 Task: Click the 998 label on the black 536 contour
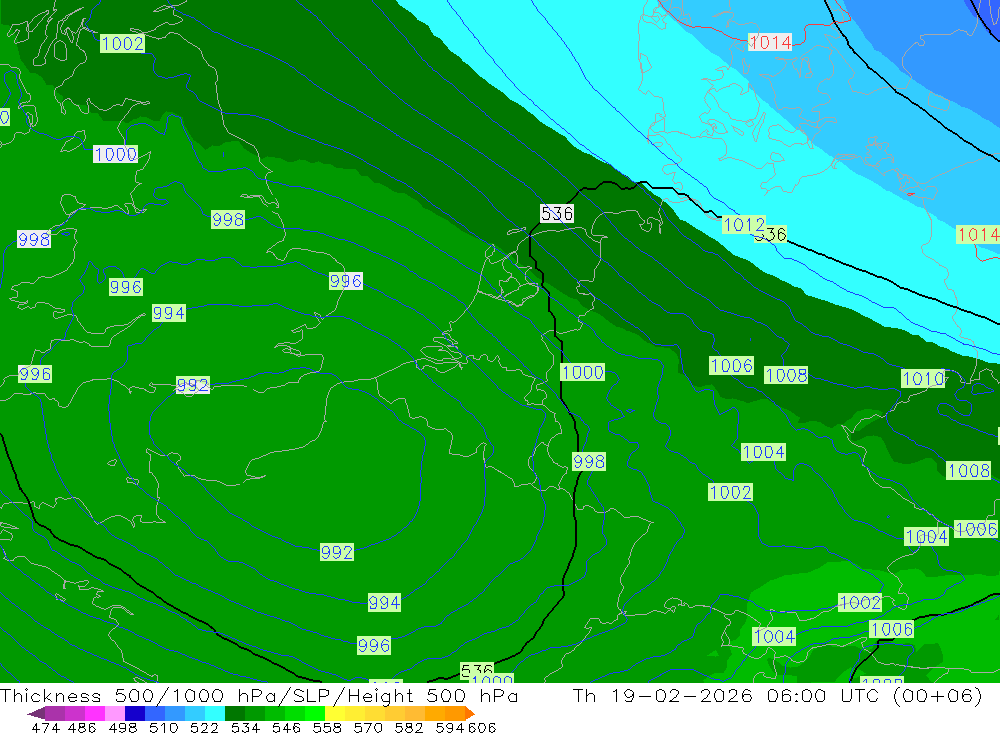[589, 461]
